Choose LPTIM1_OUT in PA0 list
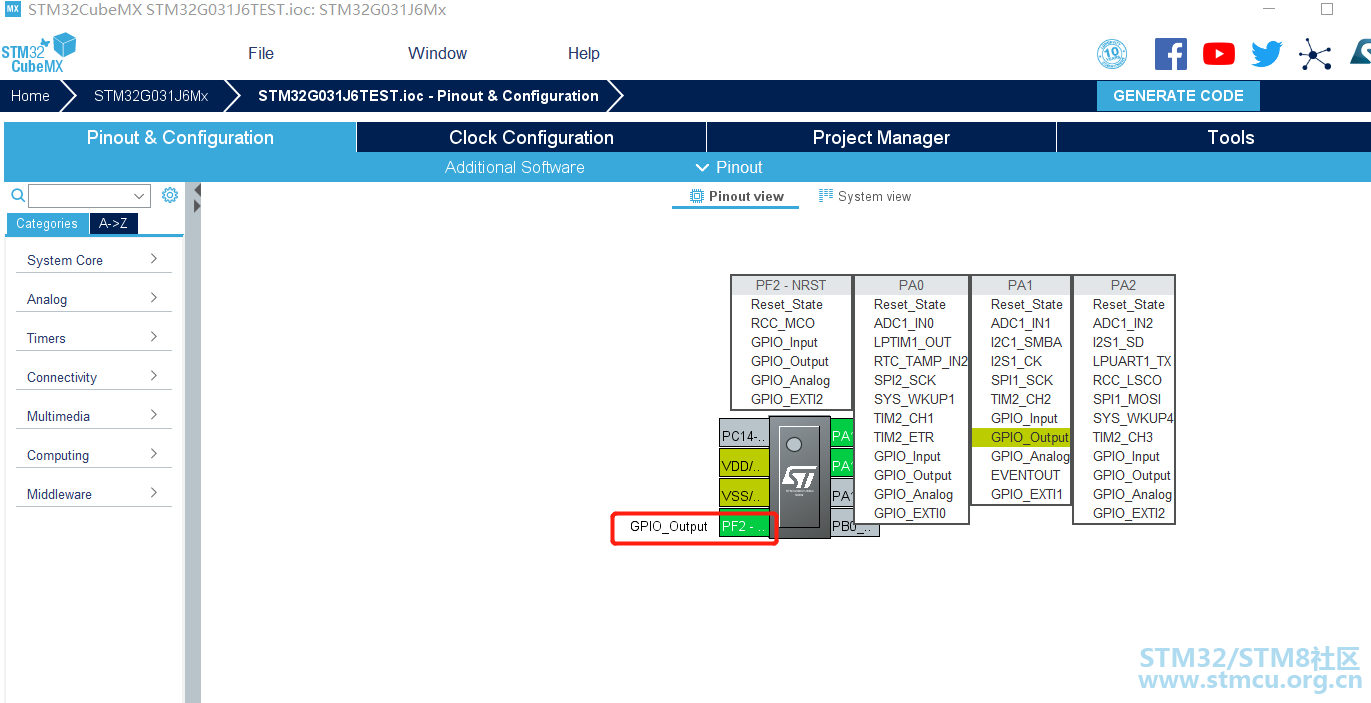This screenshot has width=1371, height=703. click(x=912, y=342)
